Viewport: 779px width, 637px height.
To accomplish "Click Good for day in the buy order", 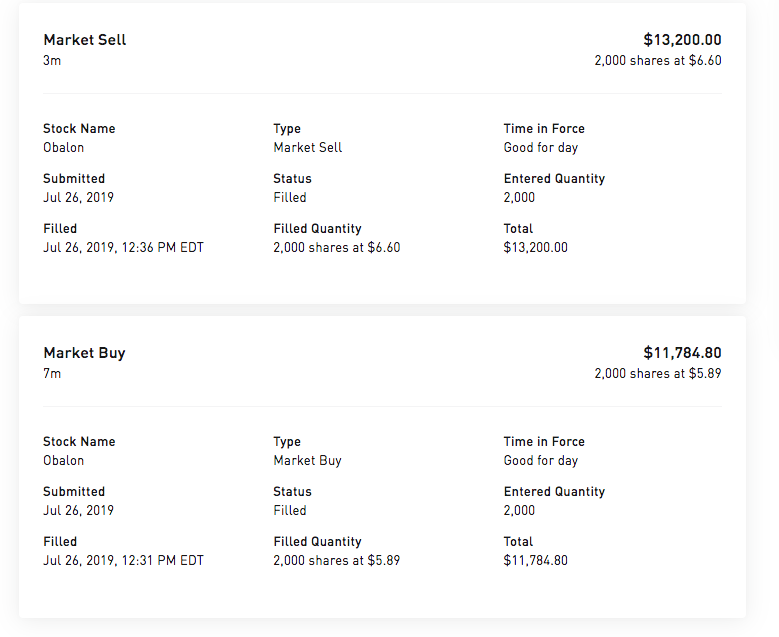I will coord(541,460).
